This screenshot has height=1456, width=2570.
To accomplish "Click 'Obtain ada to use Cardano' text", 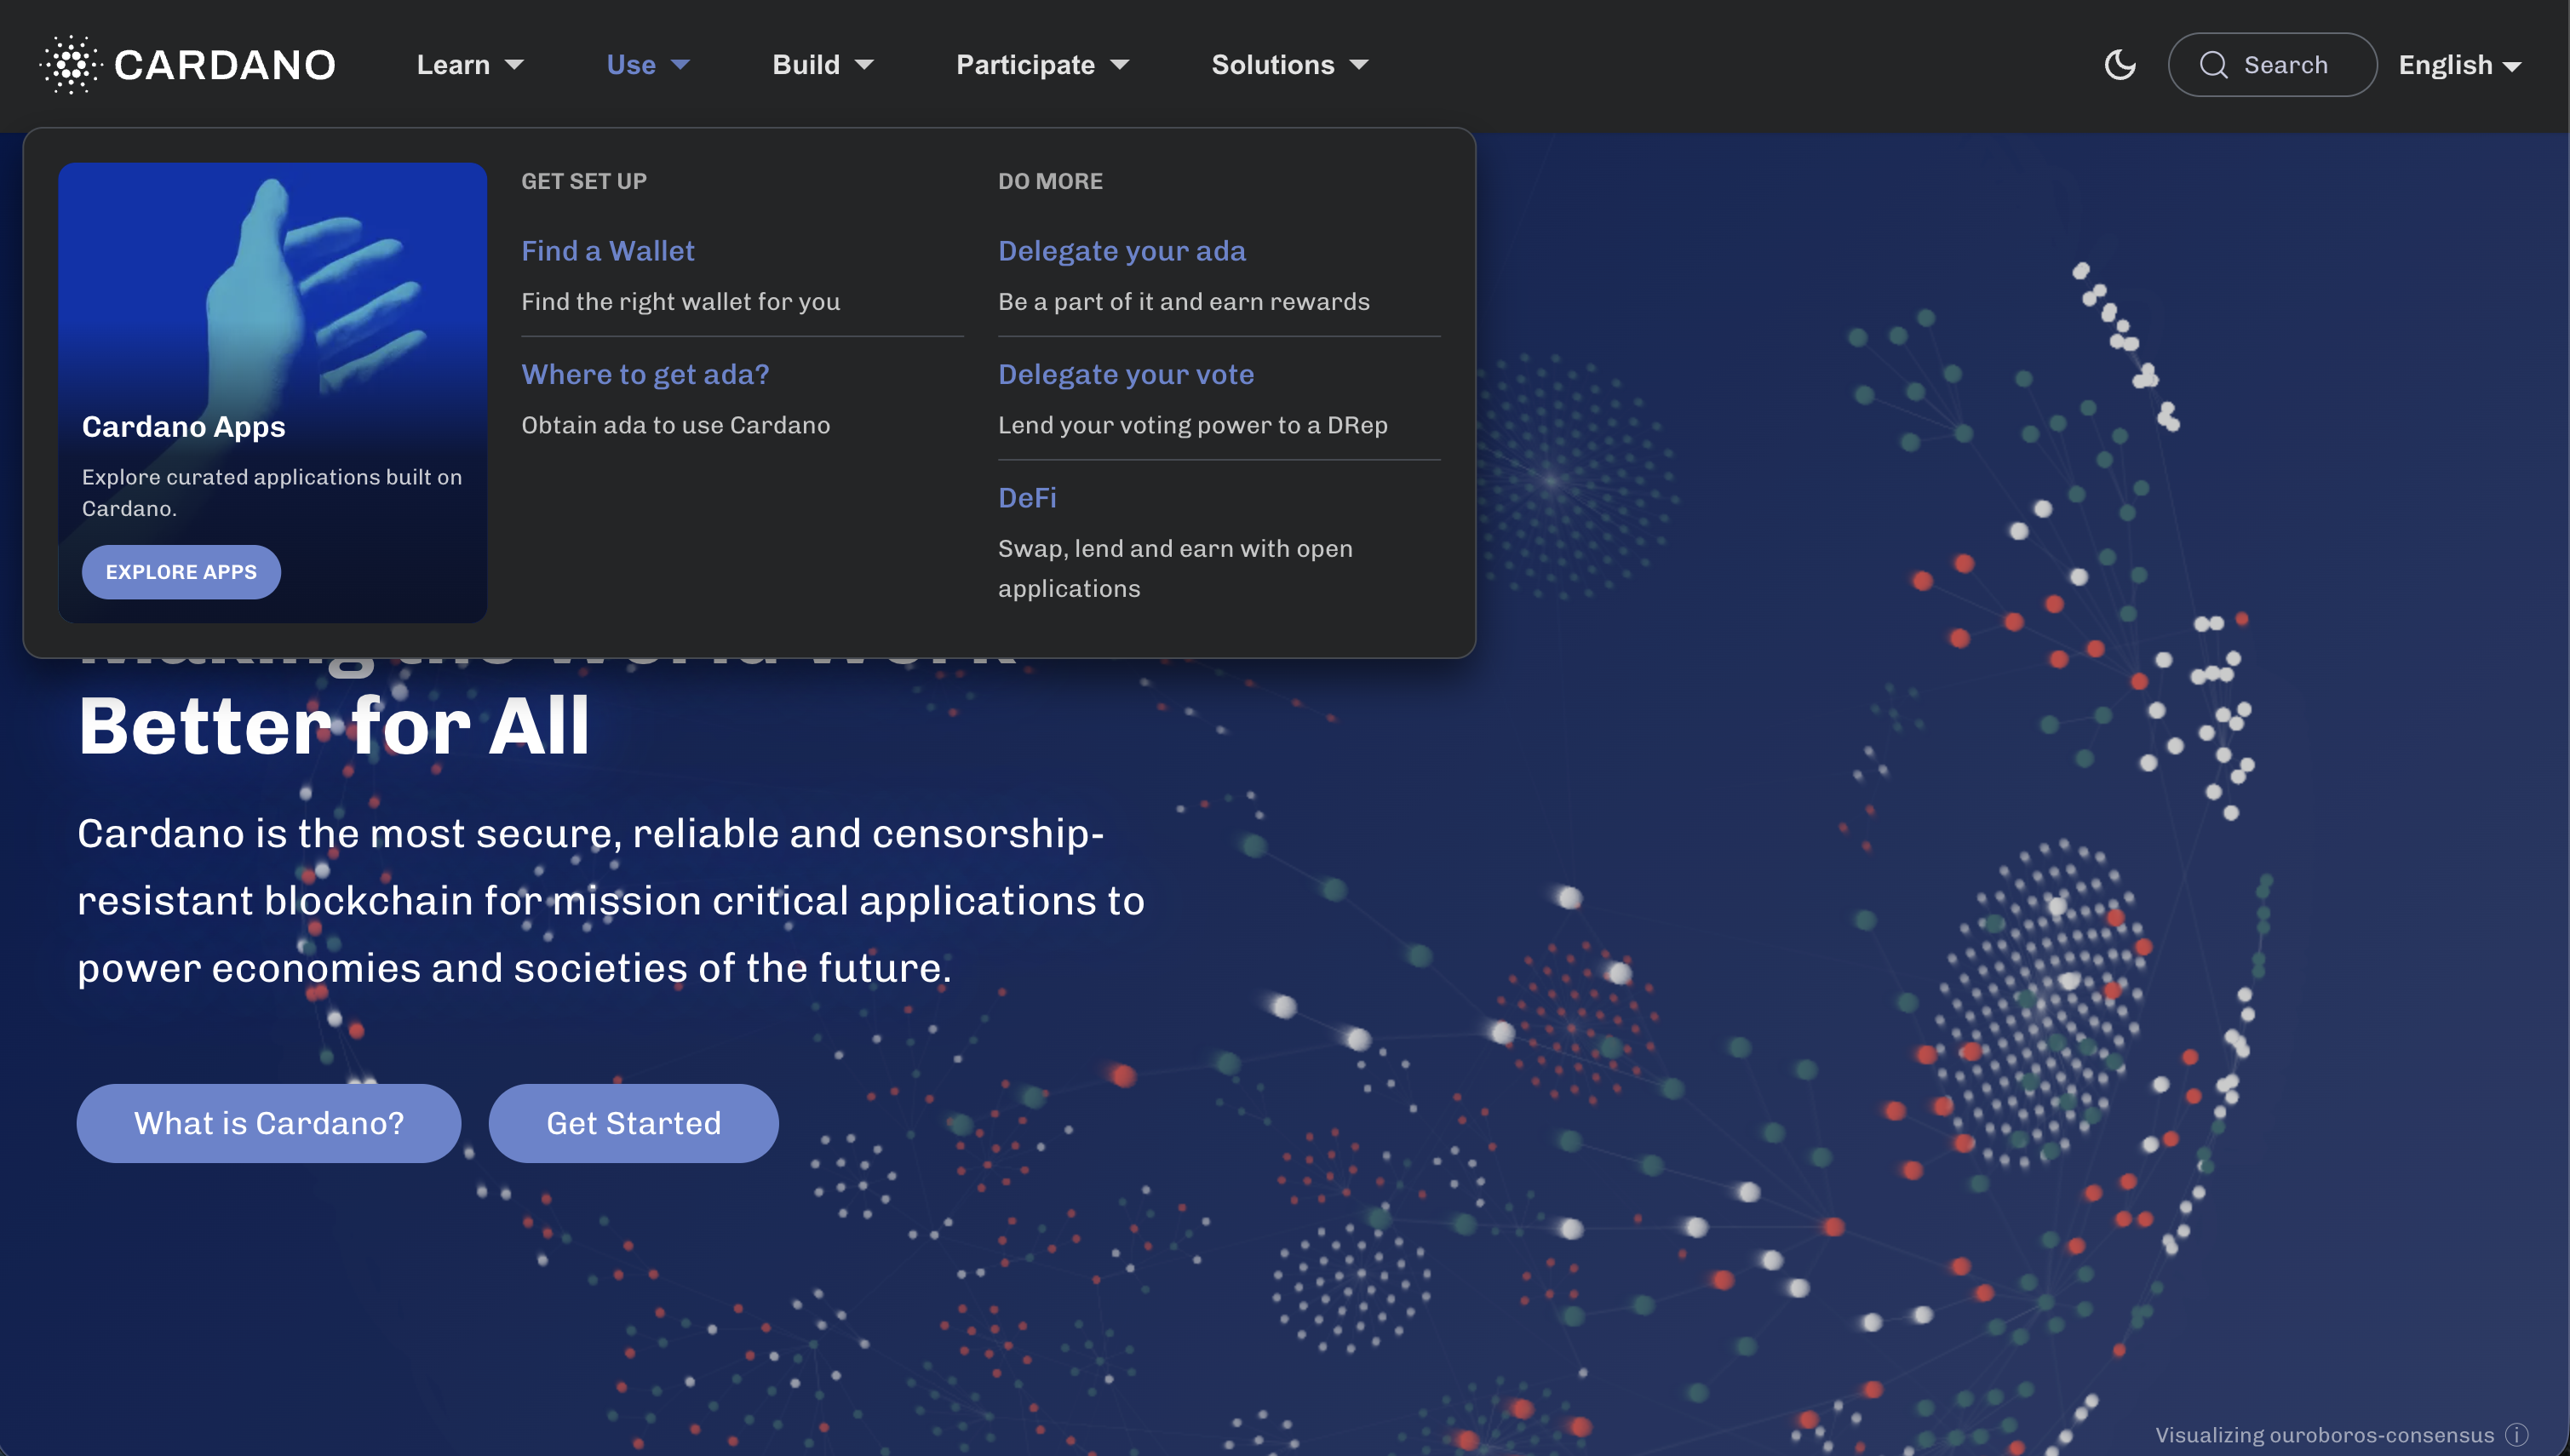I will [x=676, y=425].
